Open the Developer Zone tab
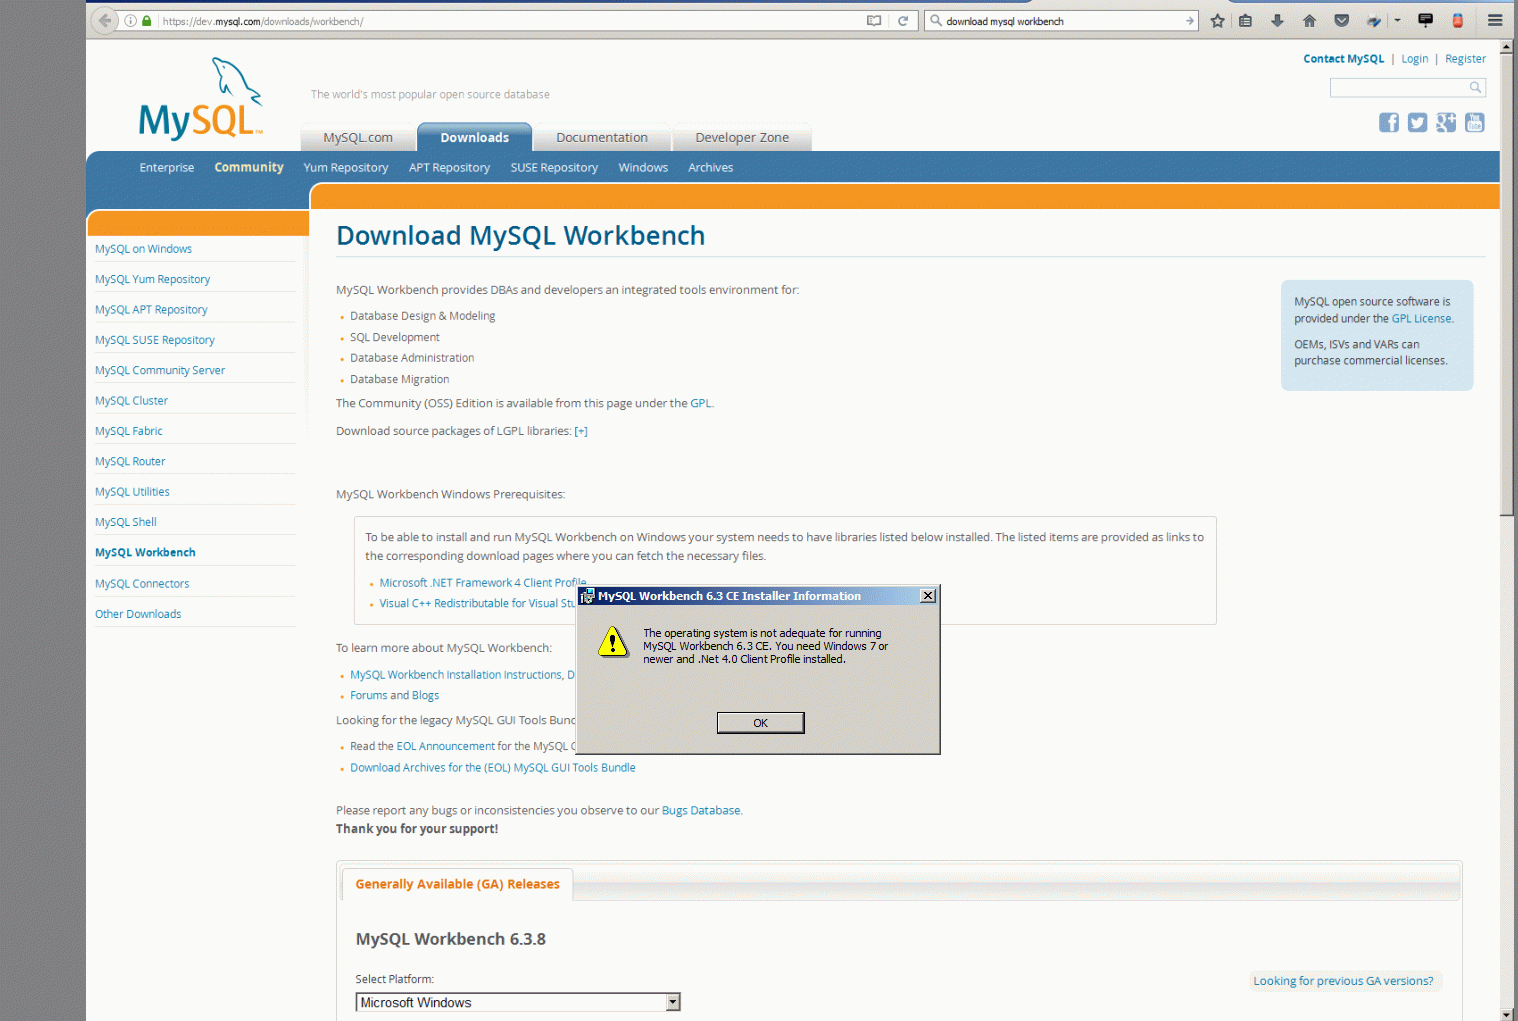Viewport: 1518px width, 1021px height. pos(742,138)
